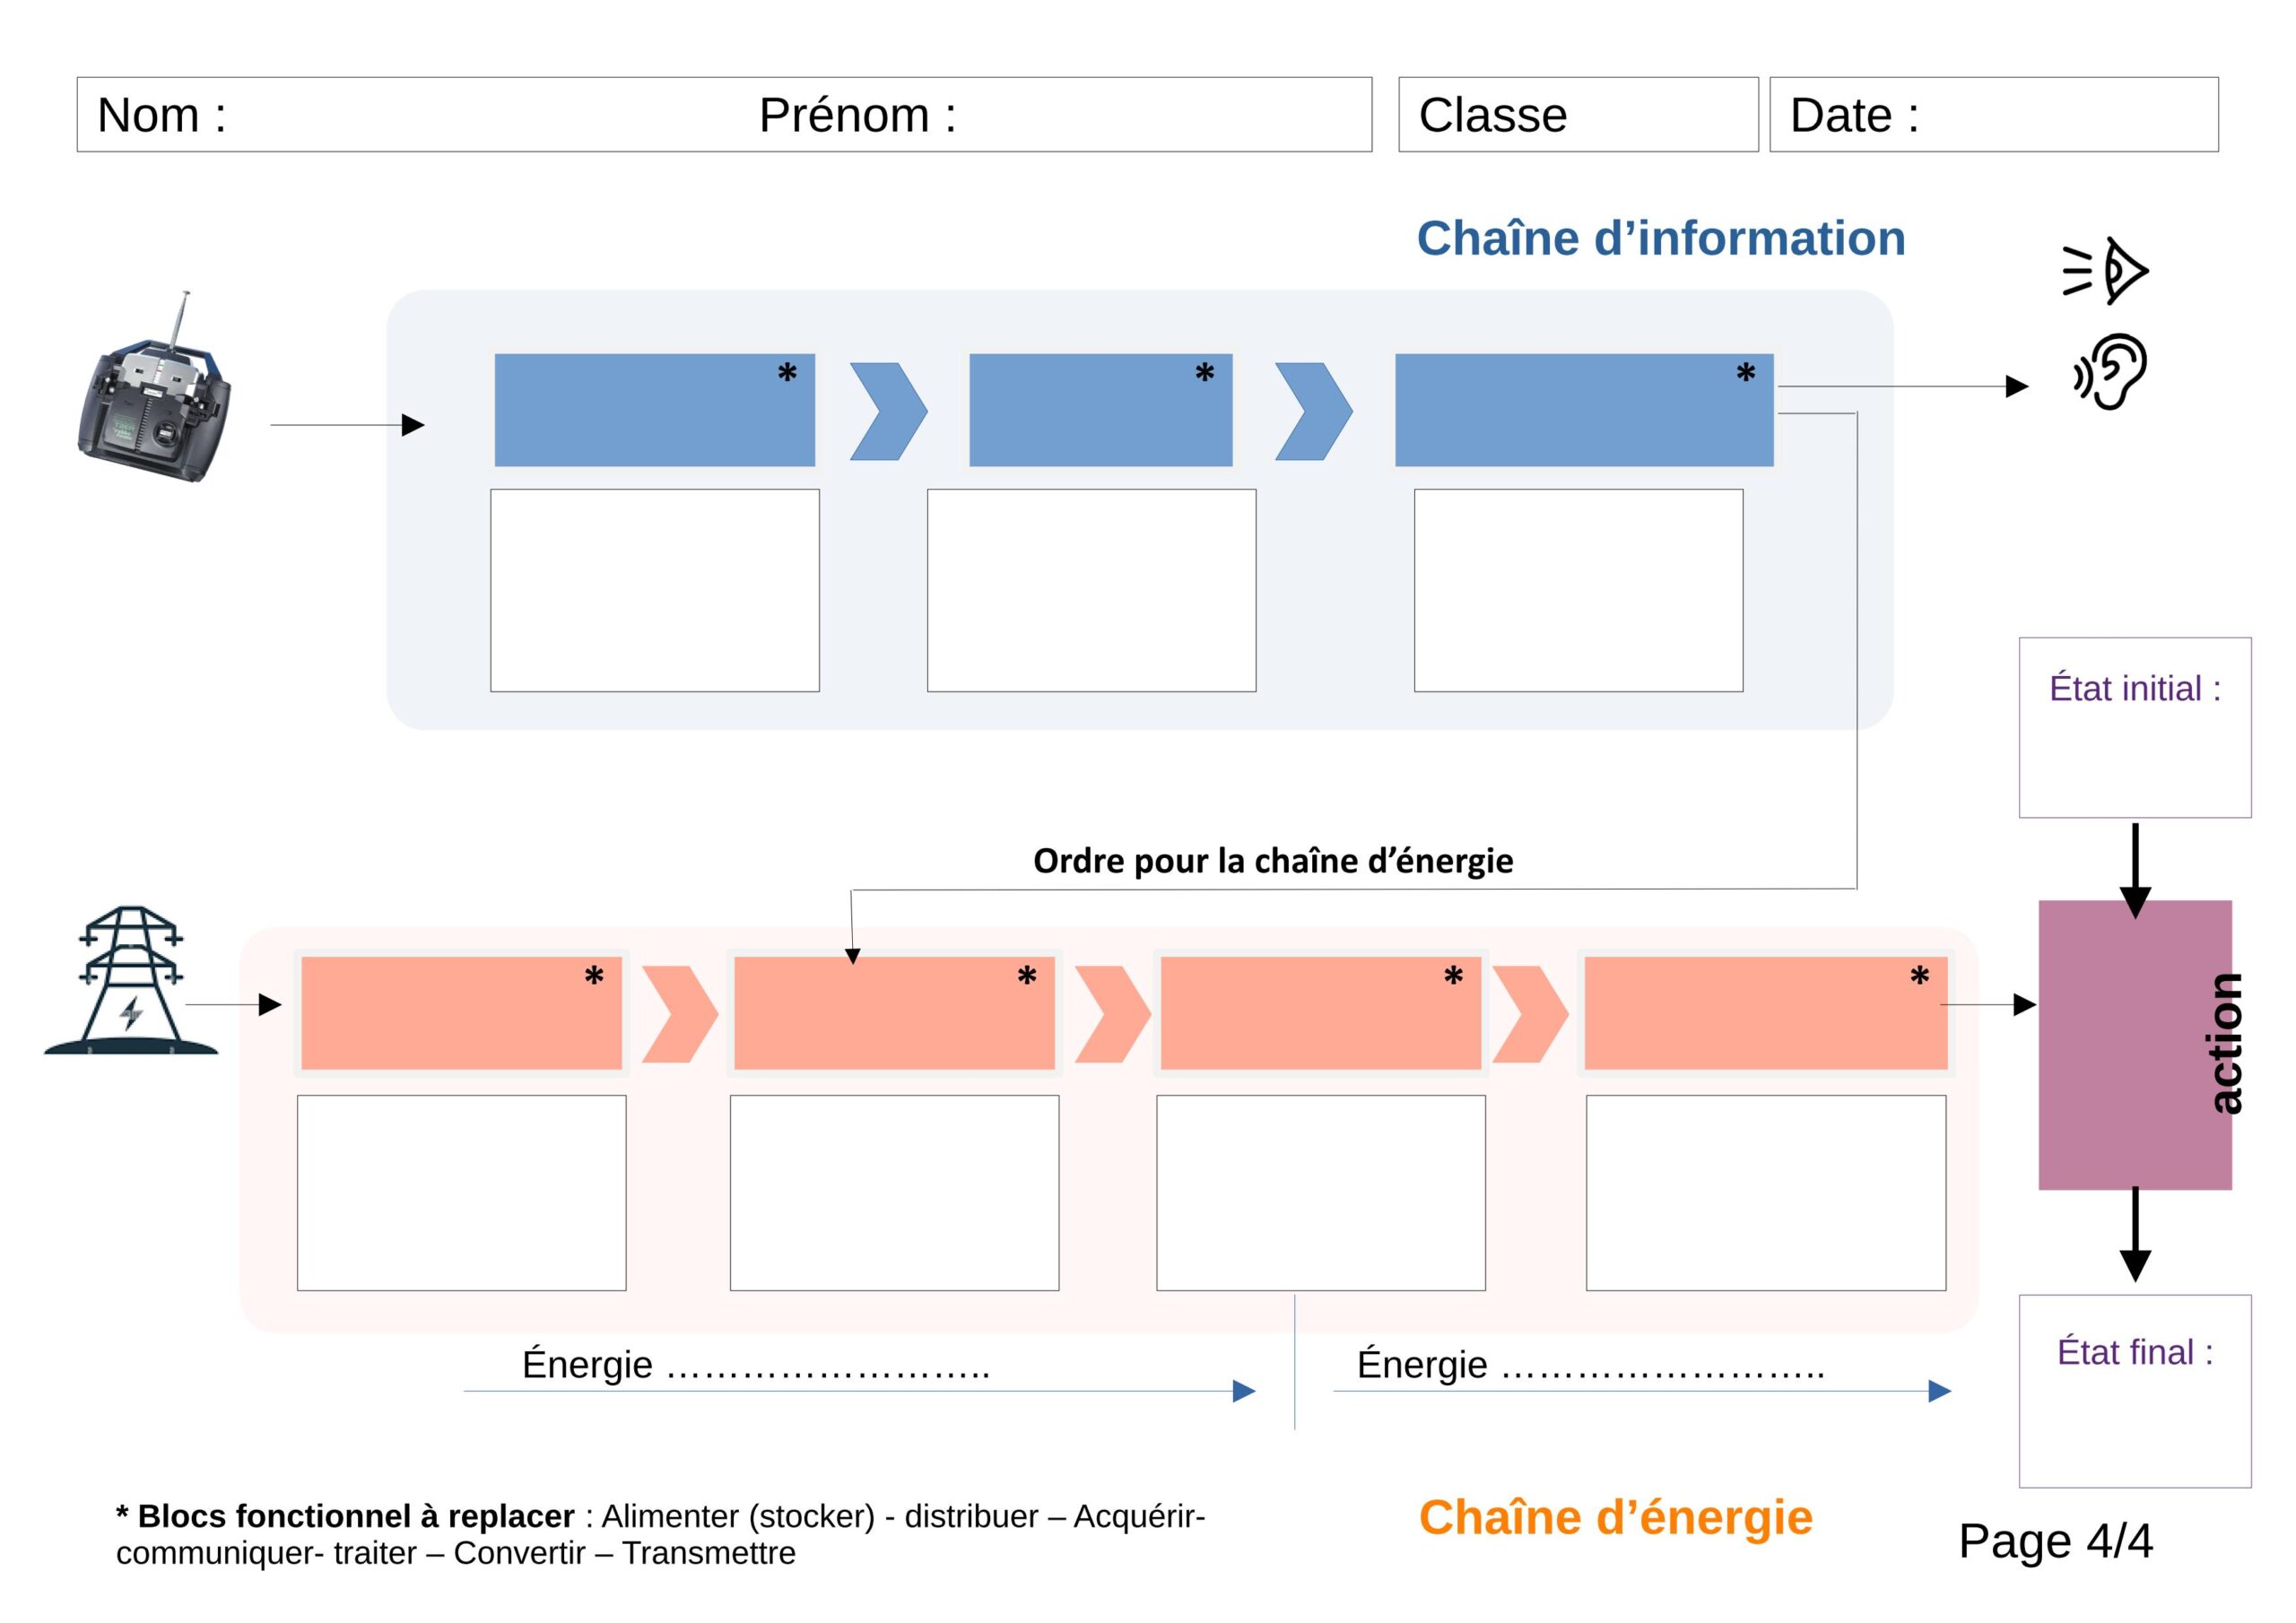Click the last orange functional block
This screenshot has width=2296, height=1623.
coord(1765,1013)
